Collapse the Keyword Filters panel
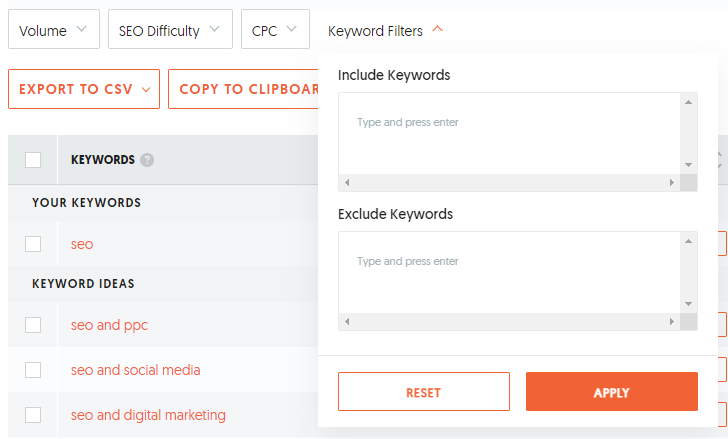728x439 pixels. (385, 31)
